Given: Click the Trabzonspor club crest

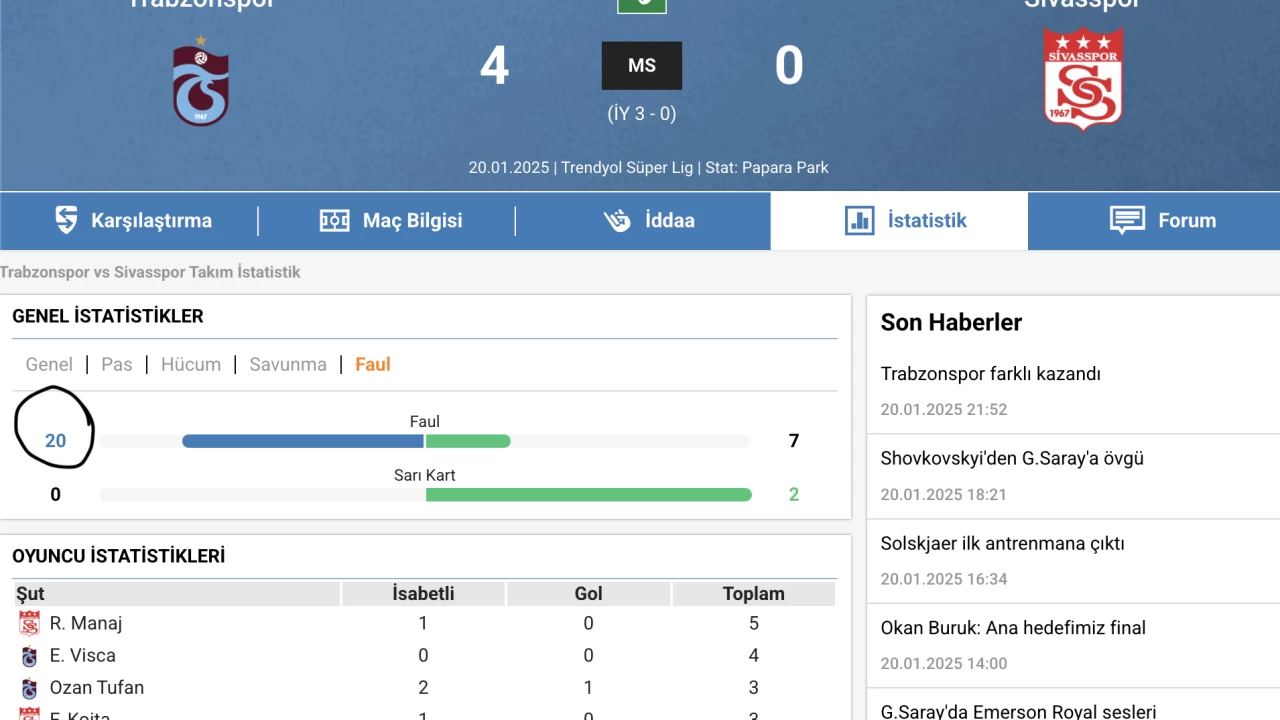Looking at the screenshot, I should click(x=201, y=82).
